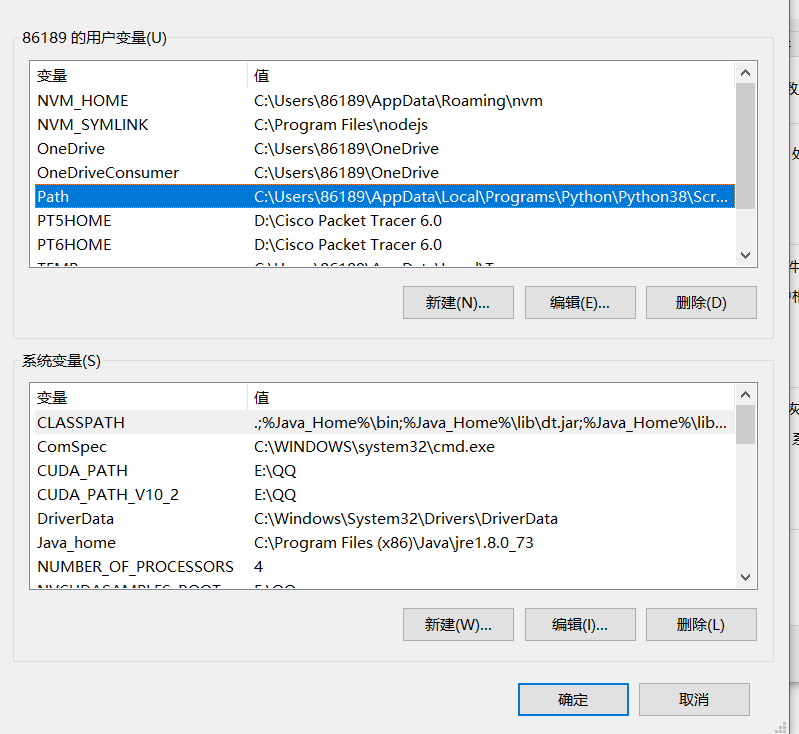This screenshot has height=734, width=799.
Task: Select the NVM_HOME user variable
Action: pyautogui.click(x=385, y=100)
